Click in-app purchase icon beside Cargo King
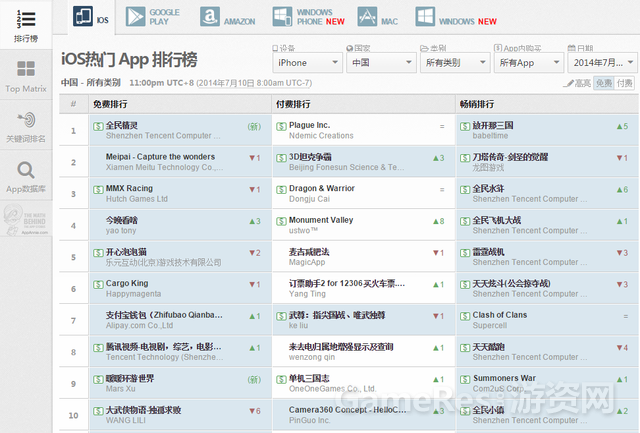The width and height of the screenshot is (640, 433). point(98,284)
